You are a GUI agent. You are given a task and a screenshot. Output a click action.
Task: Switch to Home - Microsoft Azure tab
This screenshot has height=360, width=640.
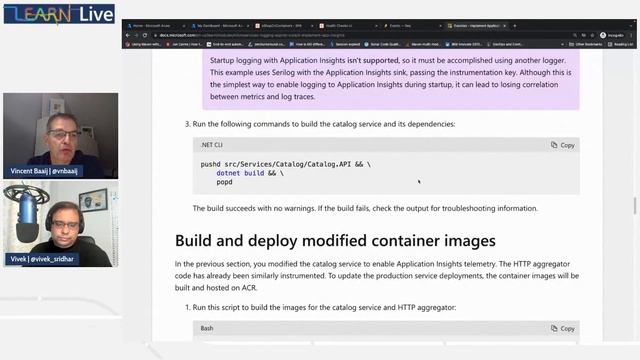155,26
